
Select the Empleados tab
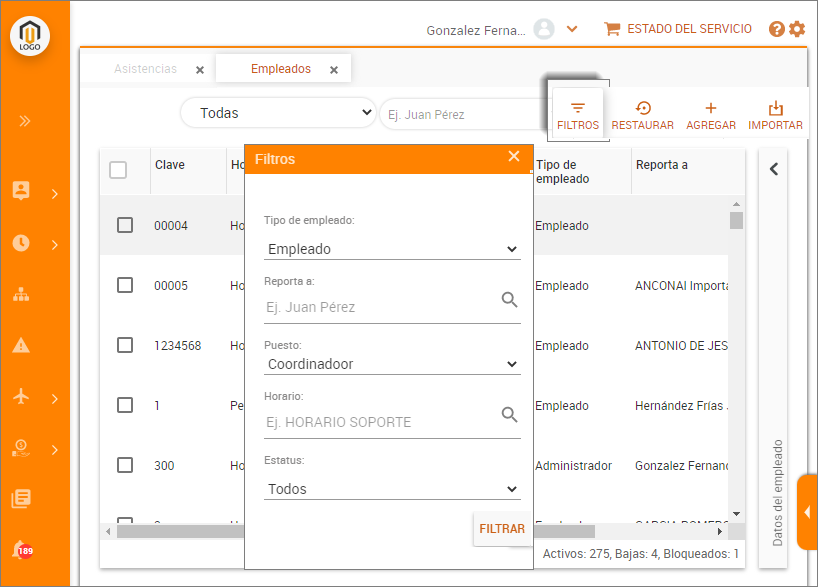pos(280,69)
